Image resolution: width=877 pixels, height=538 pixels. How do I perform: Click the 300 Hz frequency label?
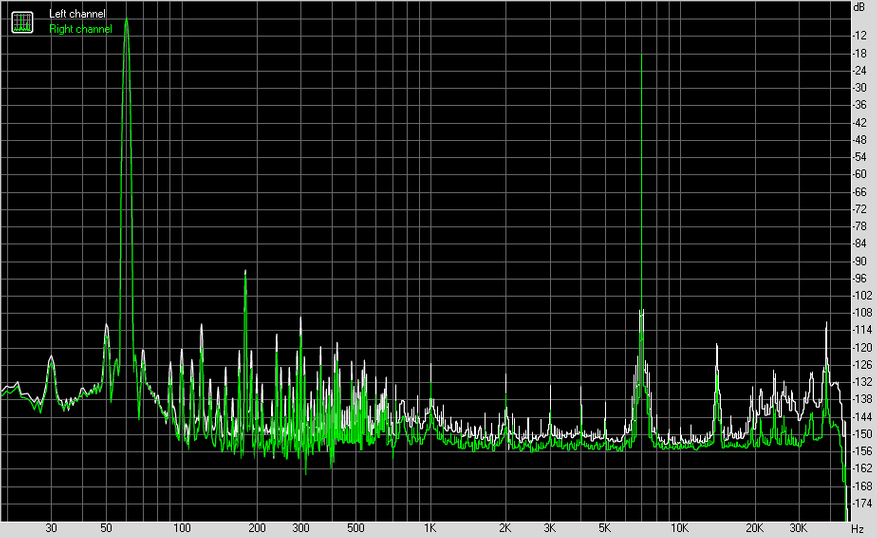(301, 528)
